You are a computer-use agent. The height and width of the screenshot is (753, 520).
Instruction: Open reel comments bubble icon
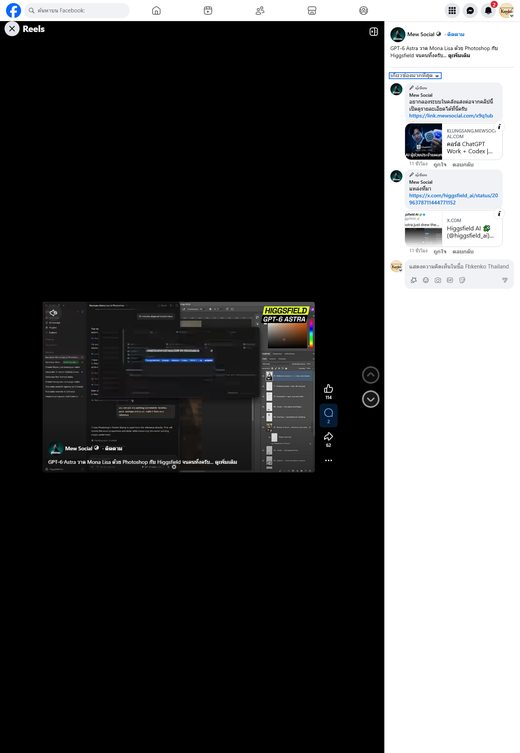[x=328, y=413]
